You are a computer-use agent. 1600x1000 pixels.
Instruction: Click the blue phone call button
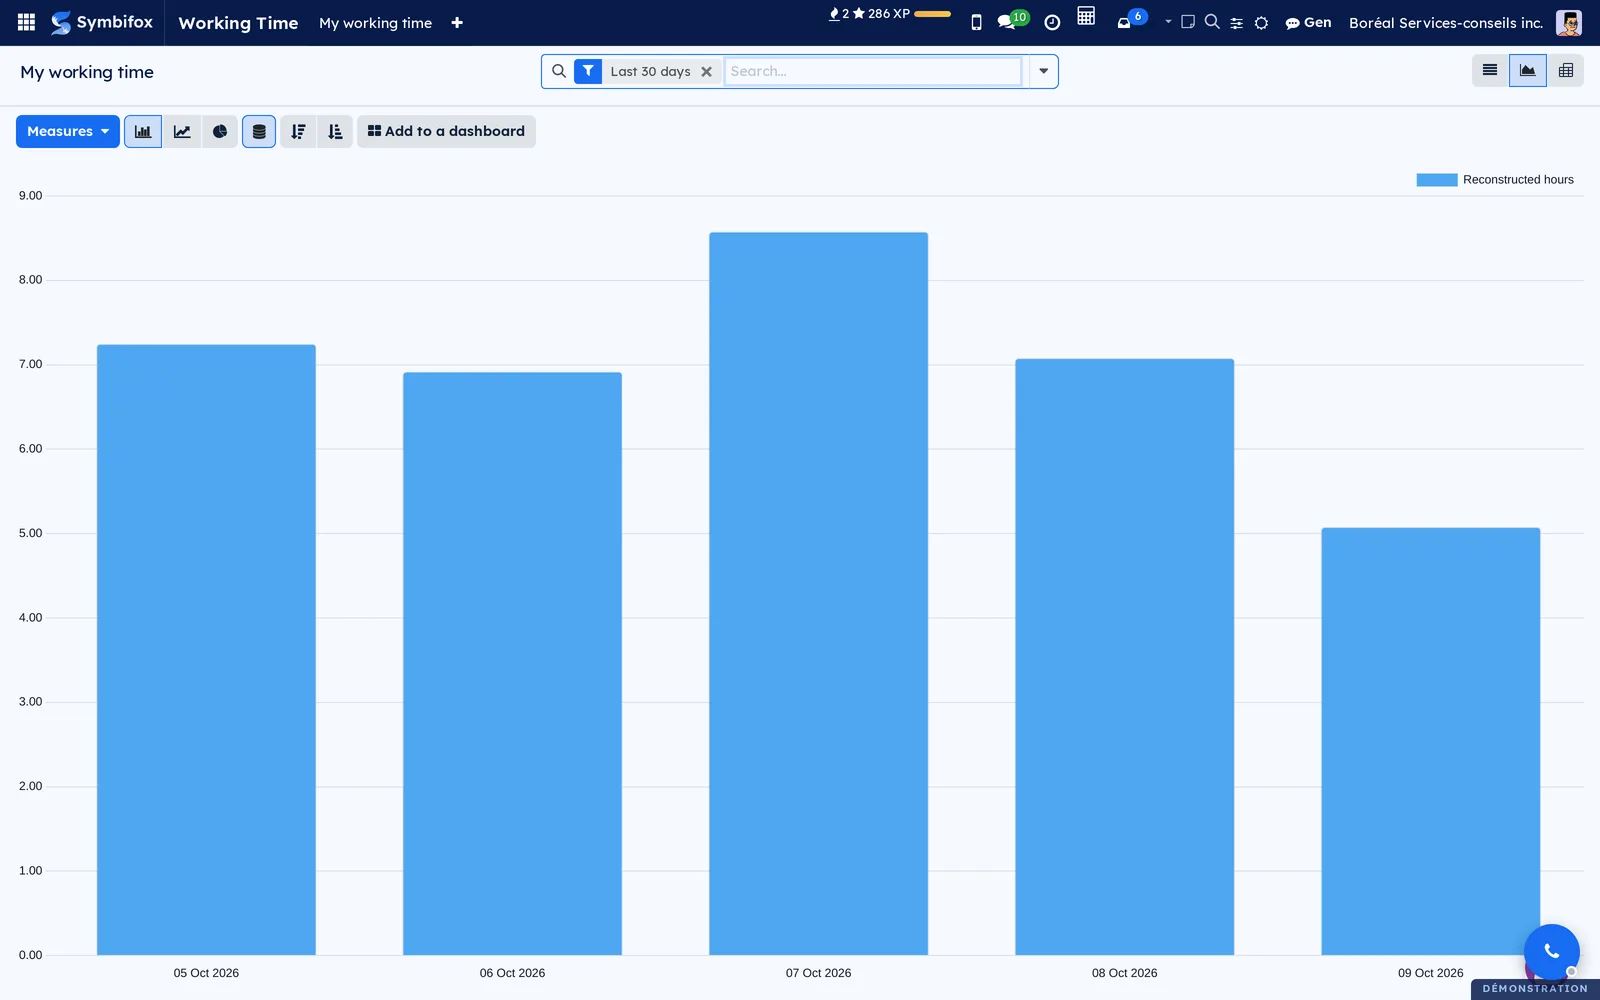point(1551,951)
